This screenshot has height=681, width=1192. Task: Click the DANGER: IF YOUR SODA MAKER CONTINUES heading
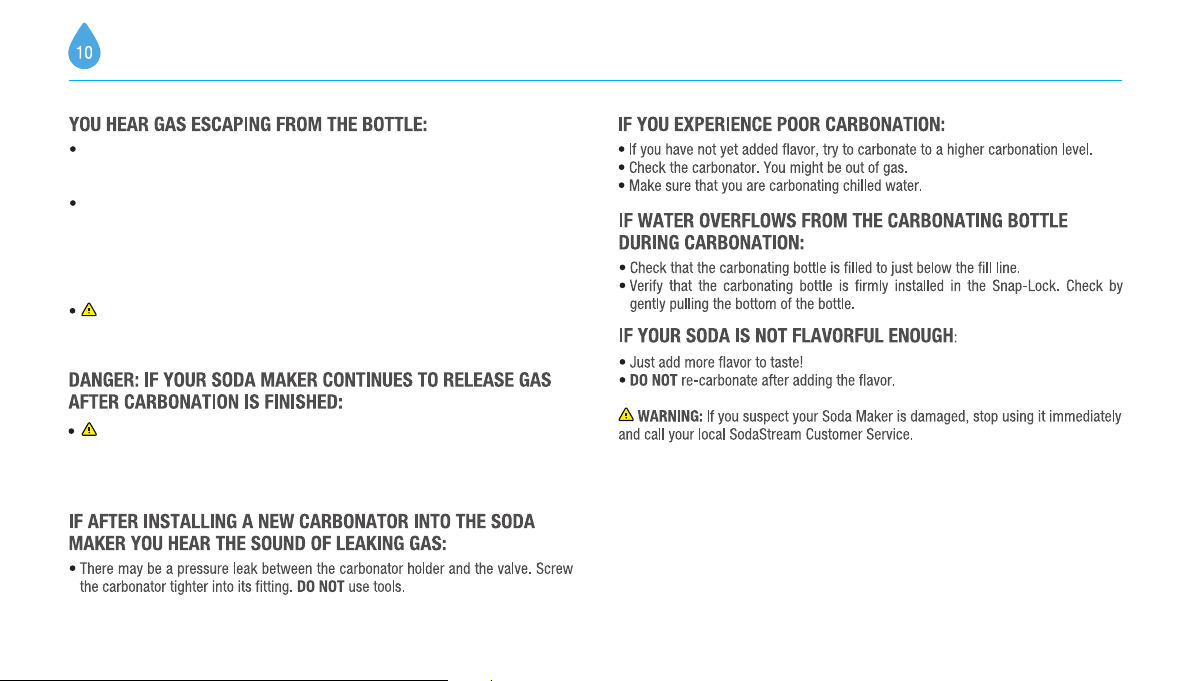(x=310, y=391)
